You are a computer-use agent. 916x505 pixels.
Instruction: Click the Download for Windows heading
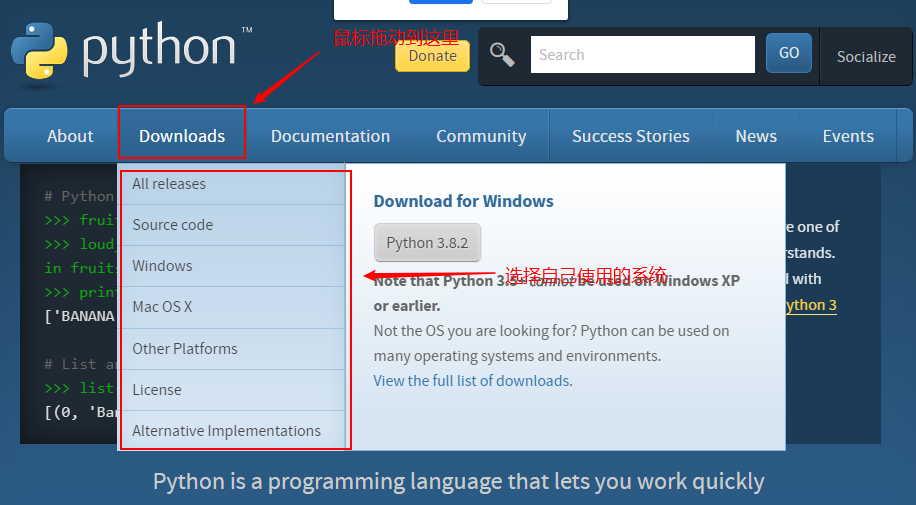click(x=463, y=201)
